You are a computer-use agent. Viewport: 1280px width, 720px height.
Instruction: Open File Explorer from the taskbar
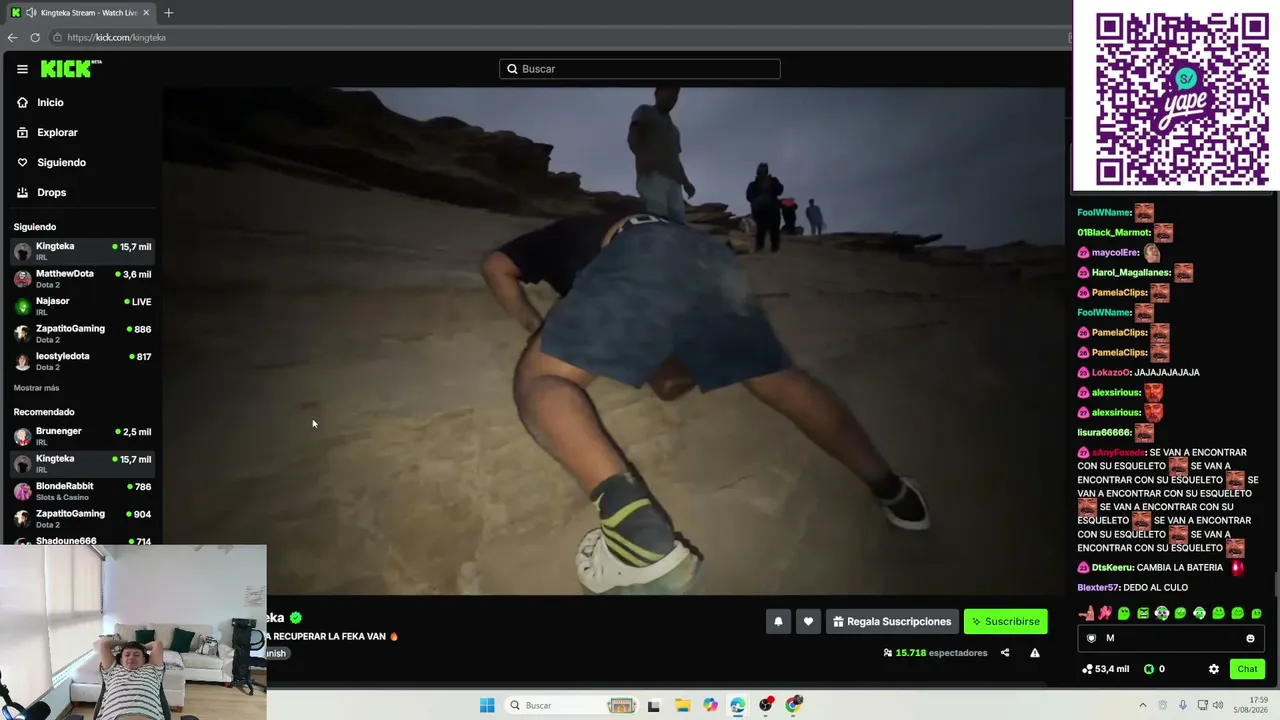(x=682, y=705)
